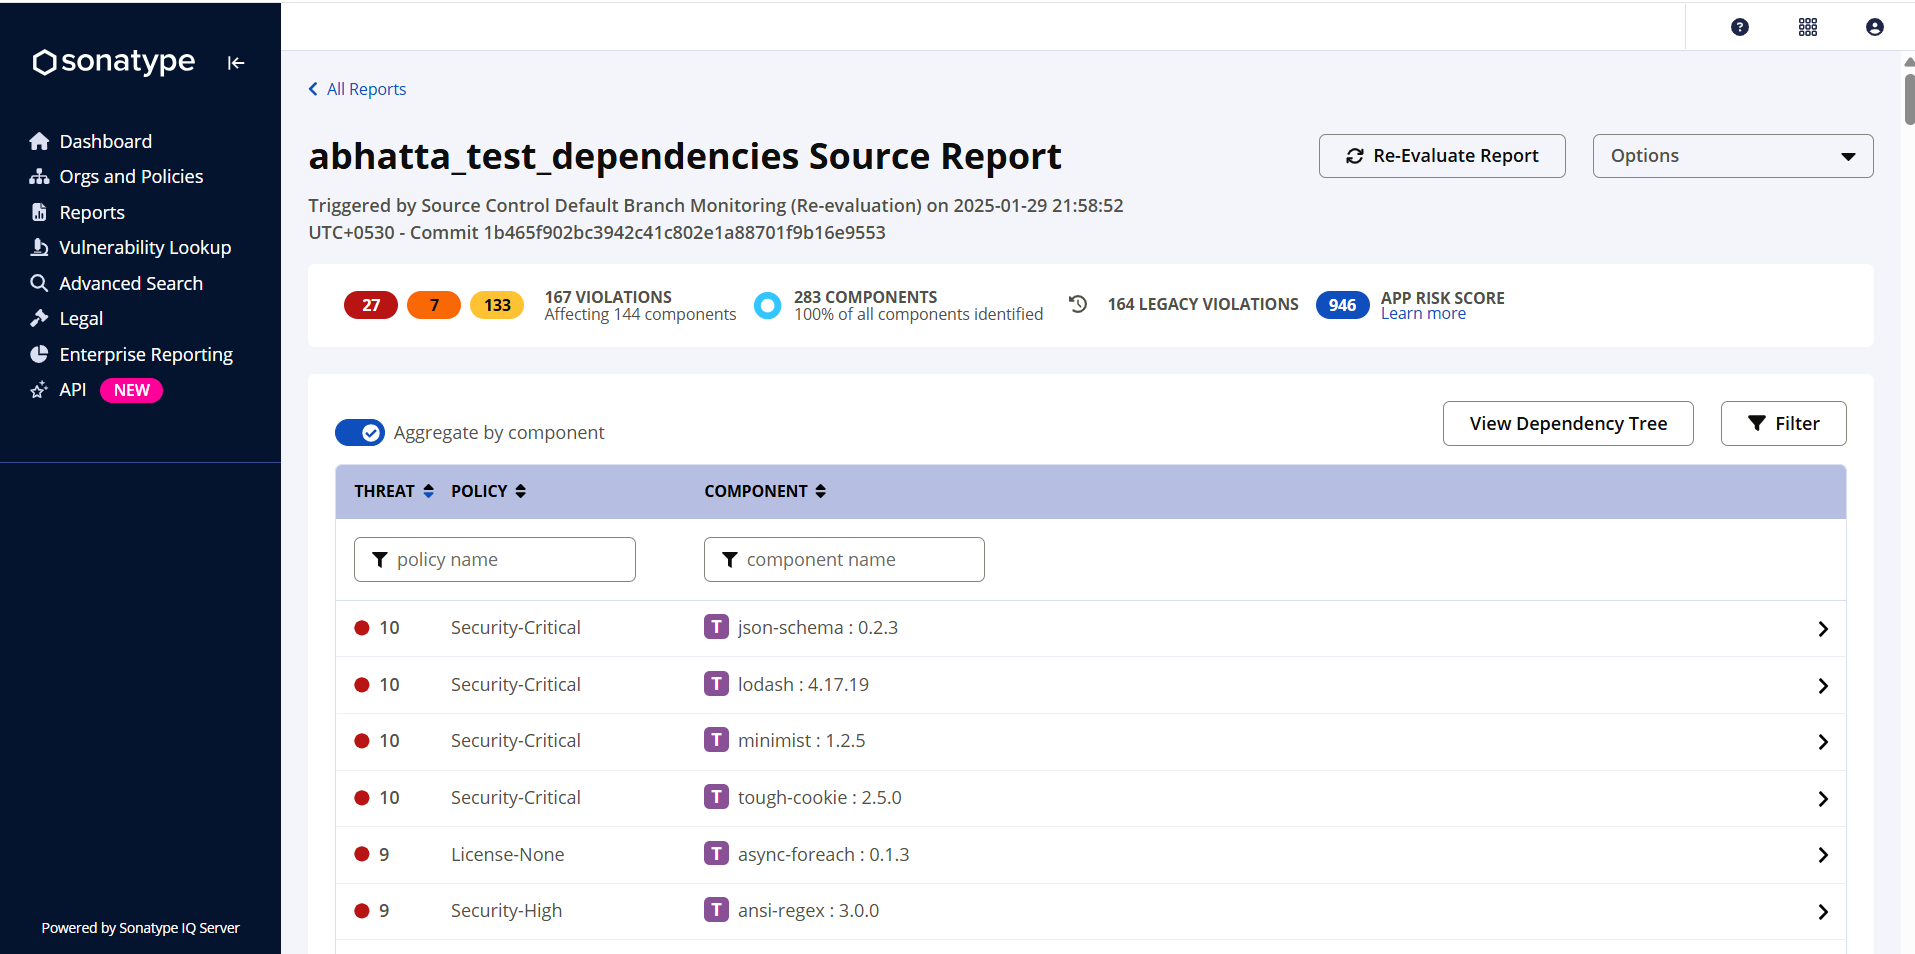The image size is (1915, 954).
Task: Sort by THREAT column
Action: click(x=394, y=491)
